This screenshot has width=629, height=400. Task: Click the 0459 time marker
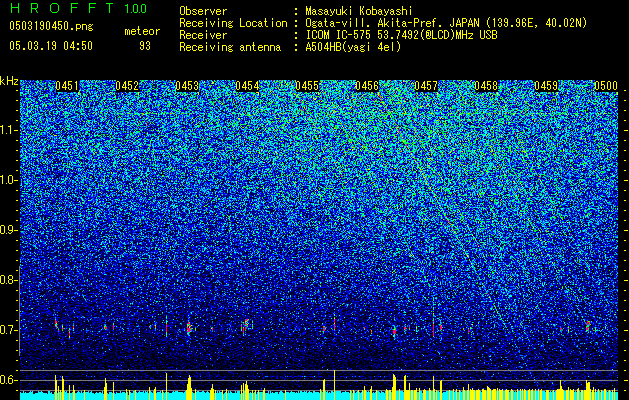click(x=546, y=86)
